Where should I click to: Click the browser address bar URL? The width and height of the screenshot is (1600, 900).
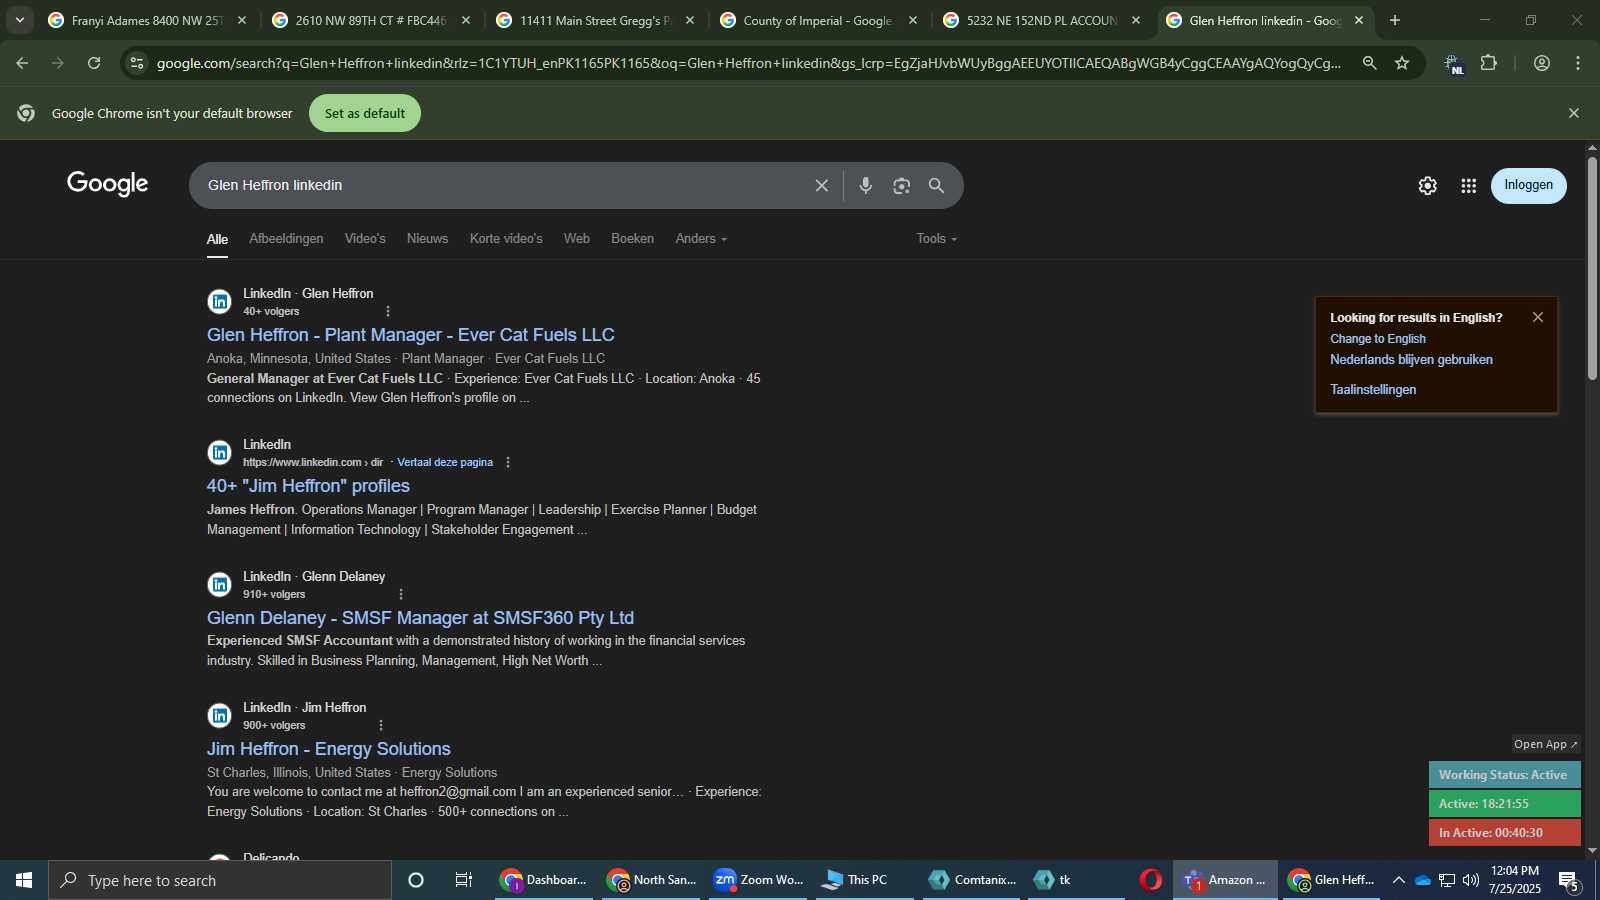tap(748, 63)
